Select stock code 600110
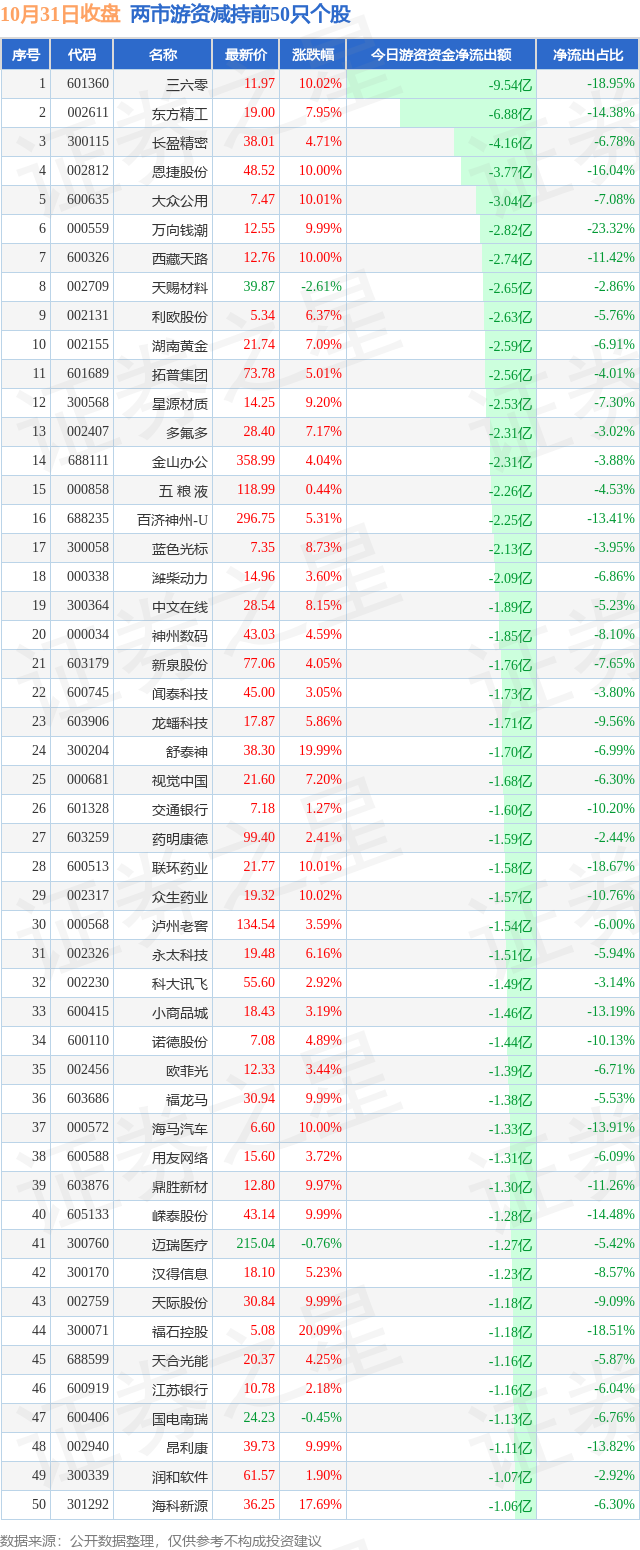The height and width of the screenshot is (1550, 640). (88, 1041)
